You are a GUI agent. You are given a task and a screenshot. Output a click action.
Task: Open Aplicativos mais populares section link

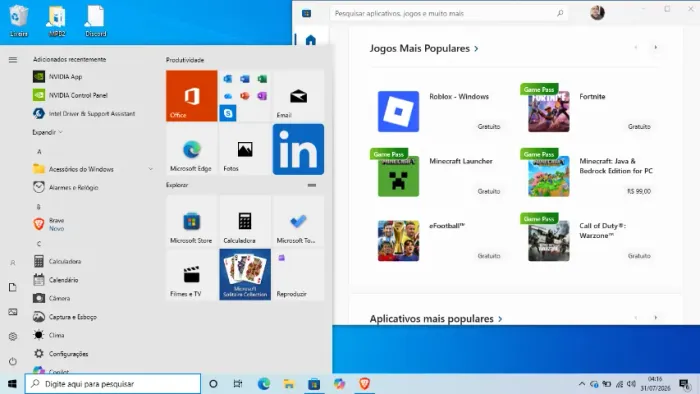(x=436, y=319)
